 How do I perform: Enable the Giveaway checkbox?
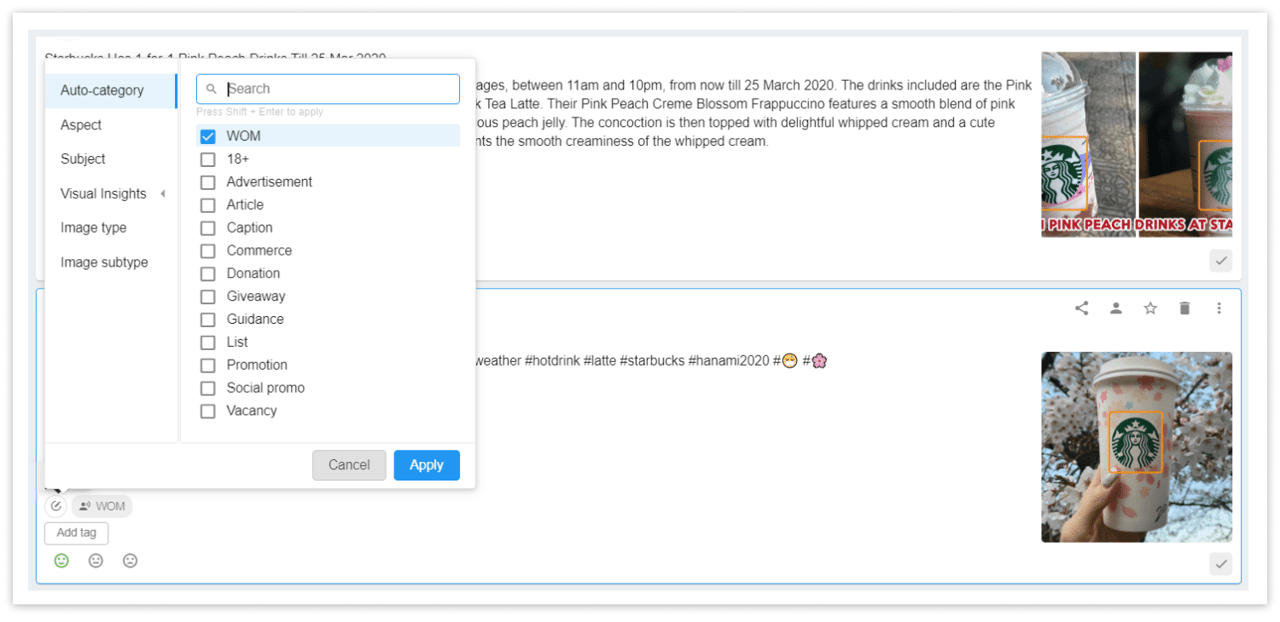coord(208,296)
